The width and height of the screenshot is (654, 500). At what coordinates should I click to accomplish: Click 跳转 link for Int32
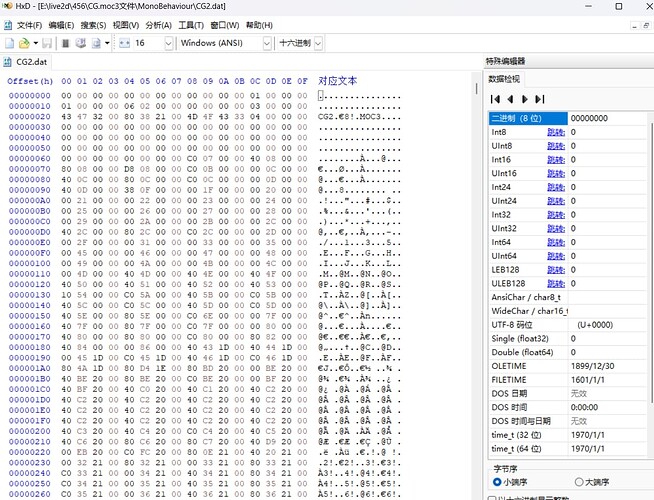coord(556,215)
